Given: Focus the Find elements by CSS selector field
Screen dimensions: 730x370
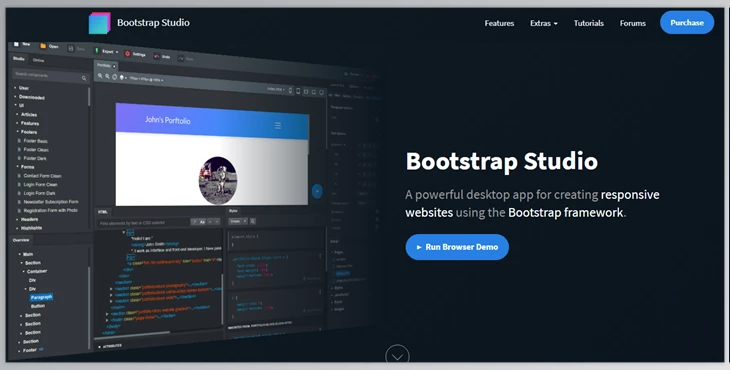Looking at the screenshot, I should [x=144, y=222].
